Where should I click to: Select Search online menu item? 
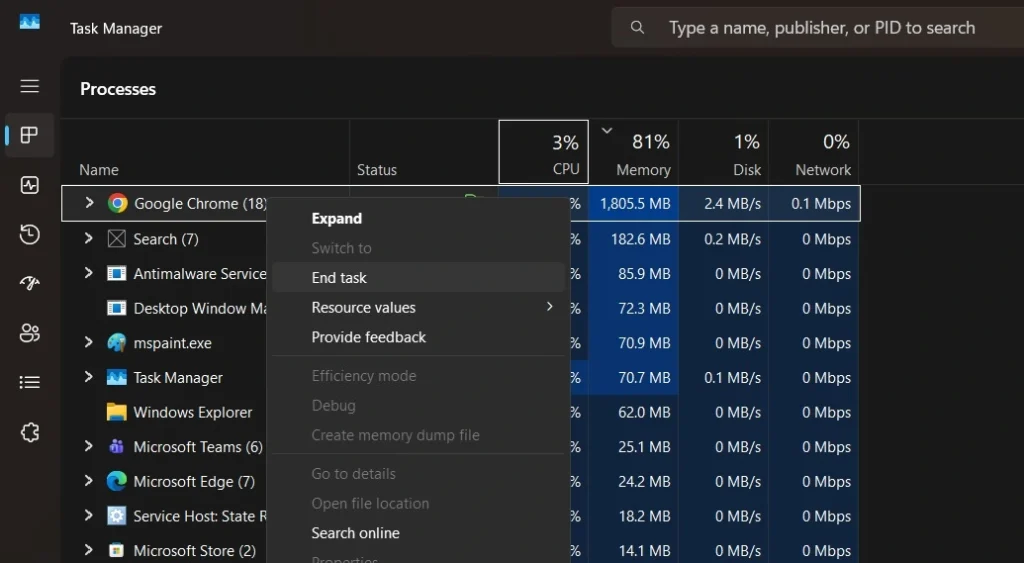pyautogui.click(x=418, y=533)
